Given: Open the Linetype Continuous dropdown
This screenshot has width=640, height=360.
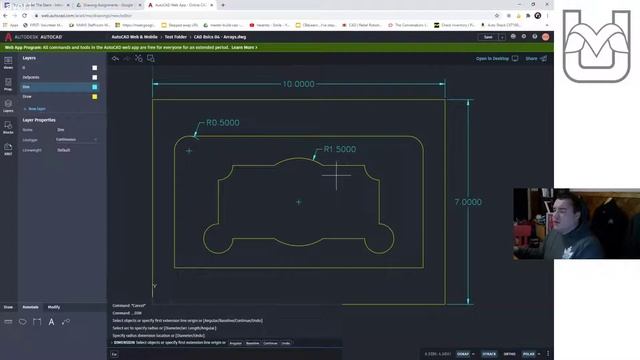Looking at the screenshot, I should [77, 140].
